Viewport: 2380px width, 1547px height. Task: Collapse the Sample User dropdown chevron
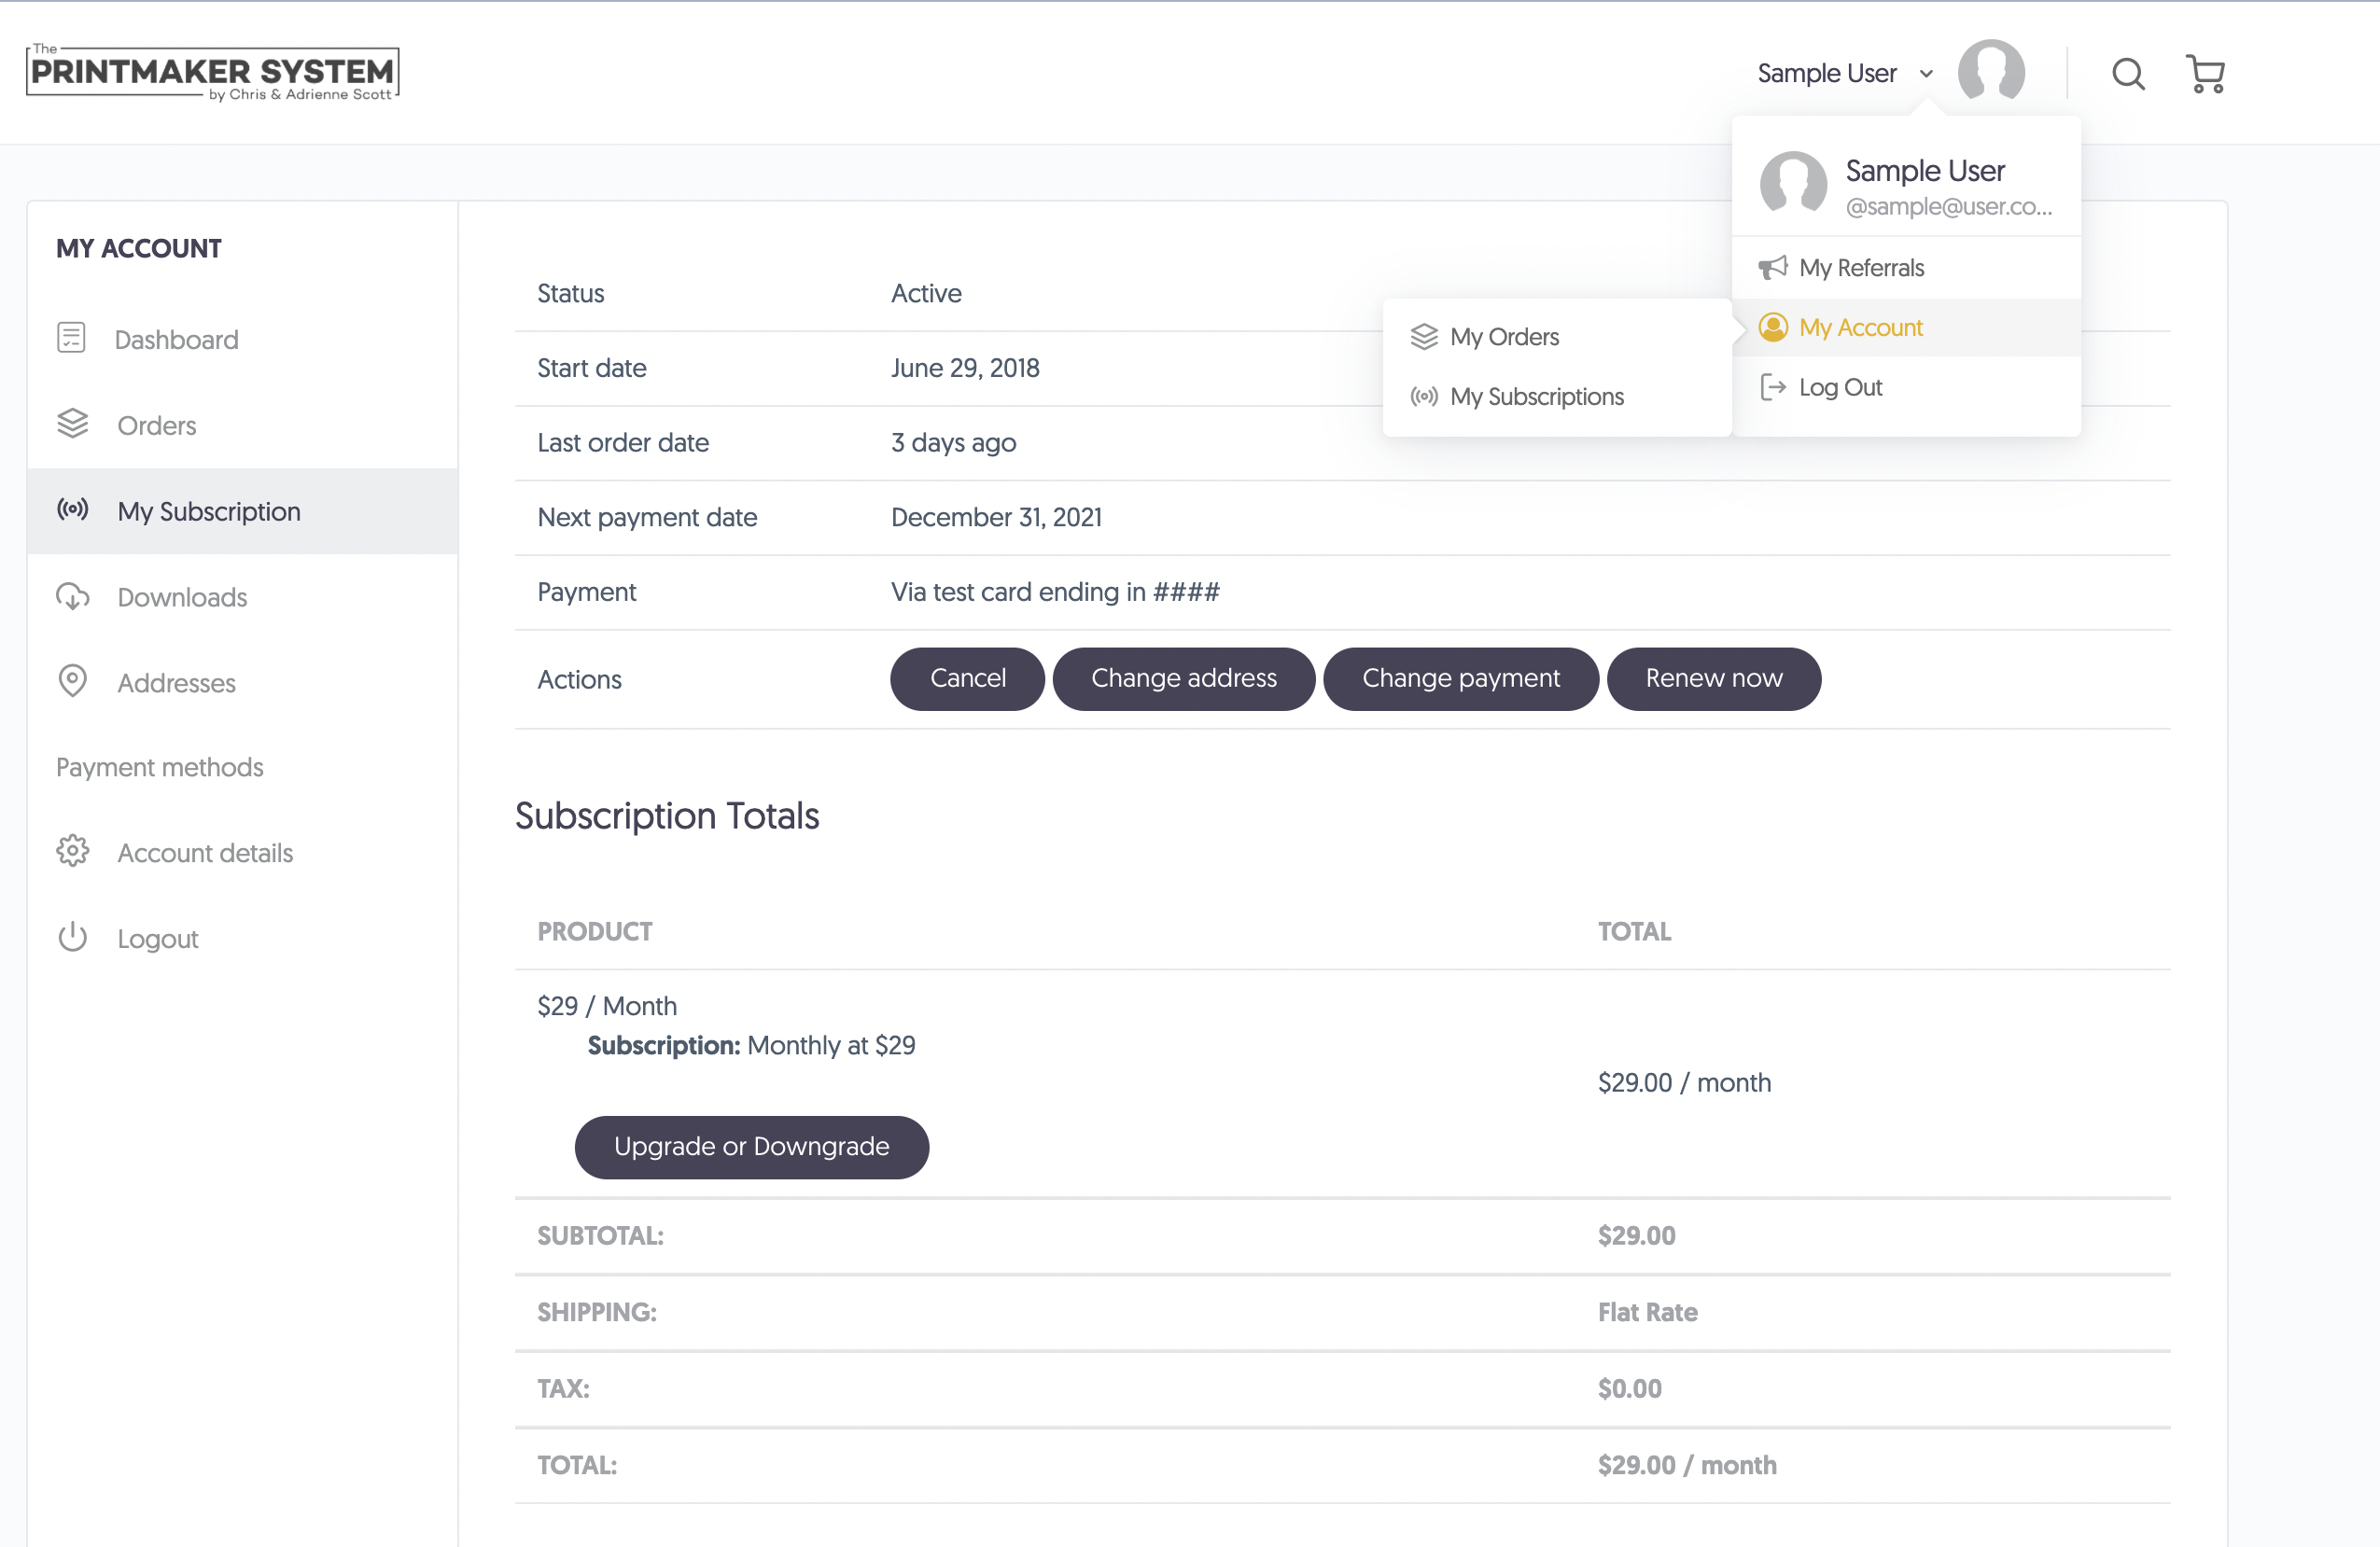click(x=1926, y=74)
